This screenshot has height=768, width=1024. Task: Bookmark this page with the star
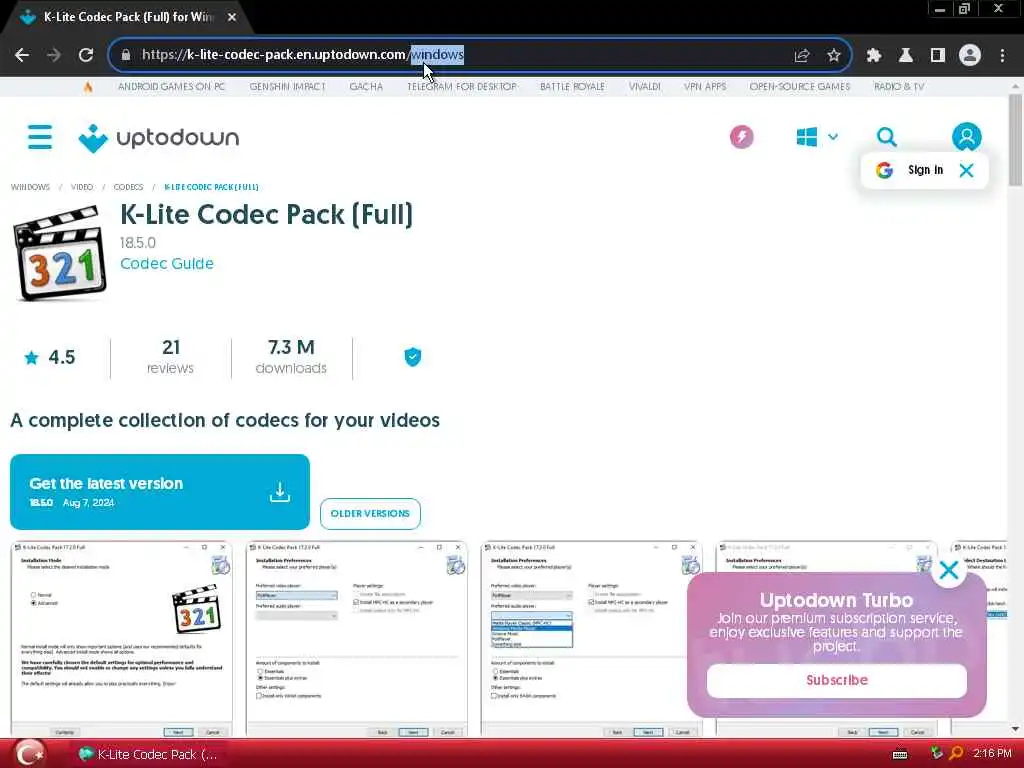(x=834, y=56)
